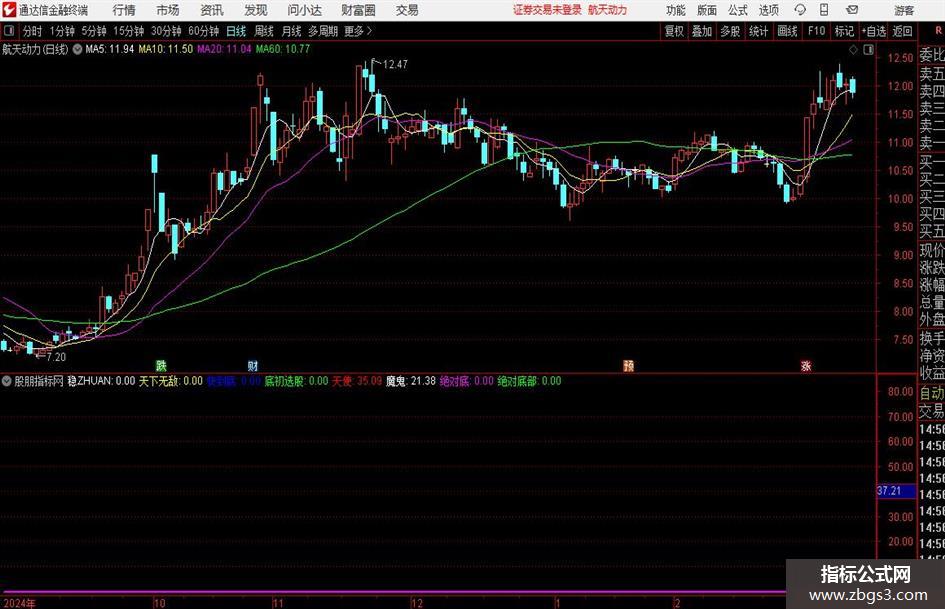
Task: Click the red 涨 event marker
Action: click(806, 365)
